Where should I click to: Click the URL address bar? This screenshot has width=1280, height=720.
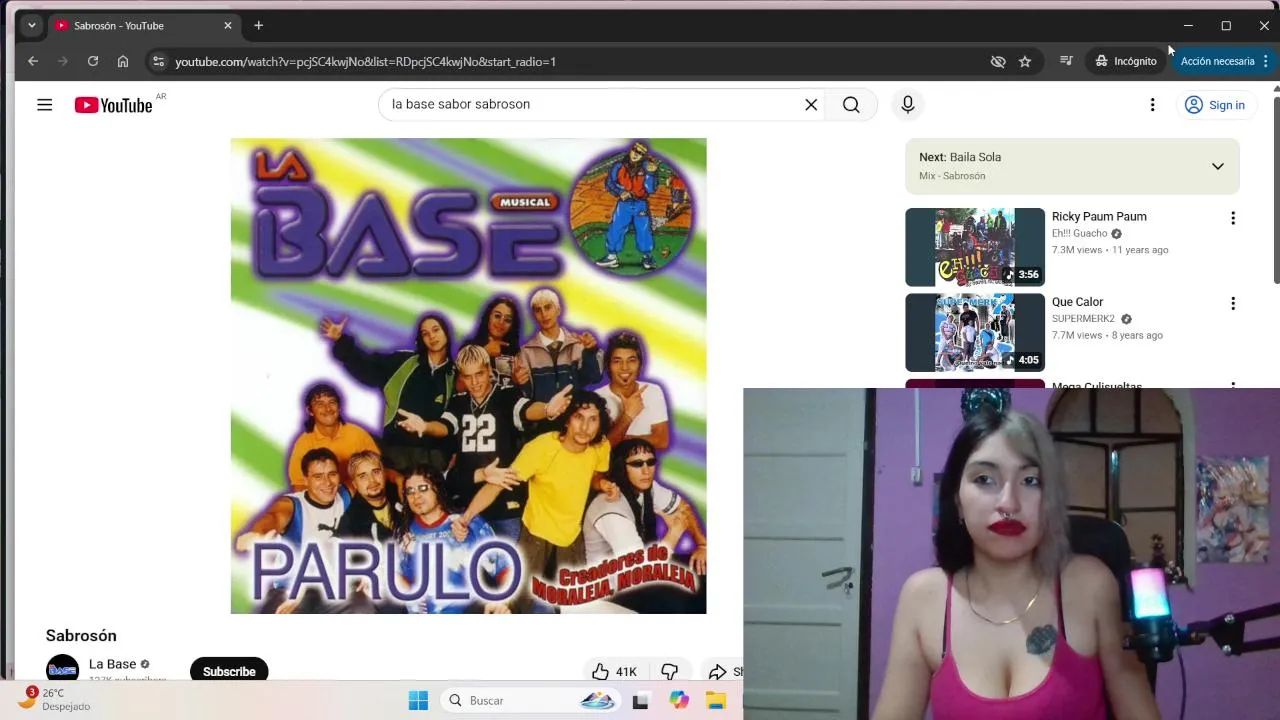(x=570, y=61)
